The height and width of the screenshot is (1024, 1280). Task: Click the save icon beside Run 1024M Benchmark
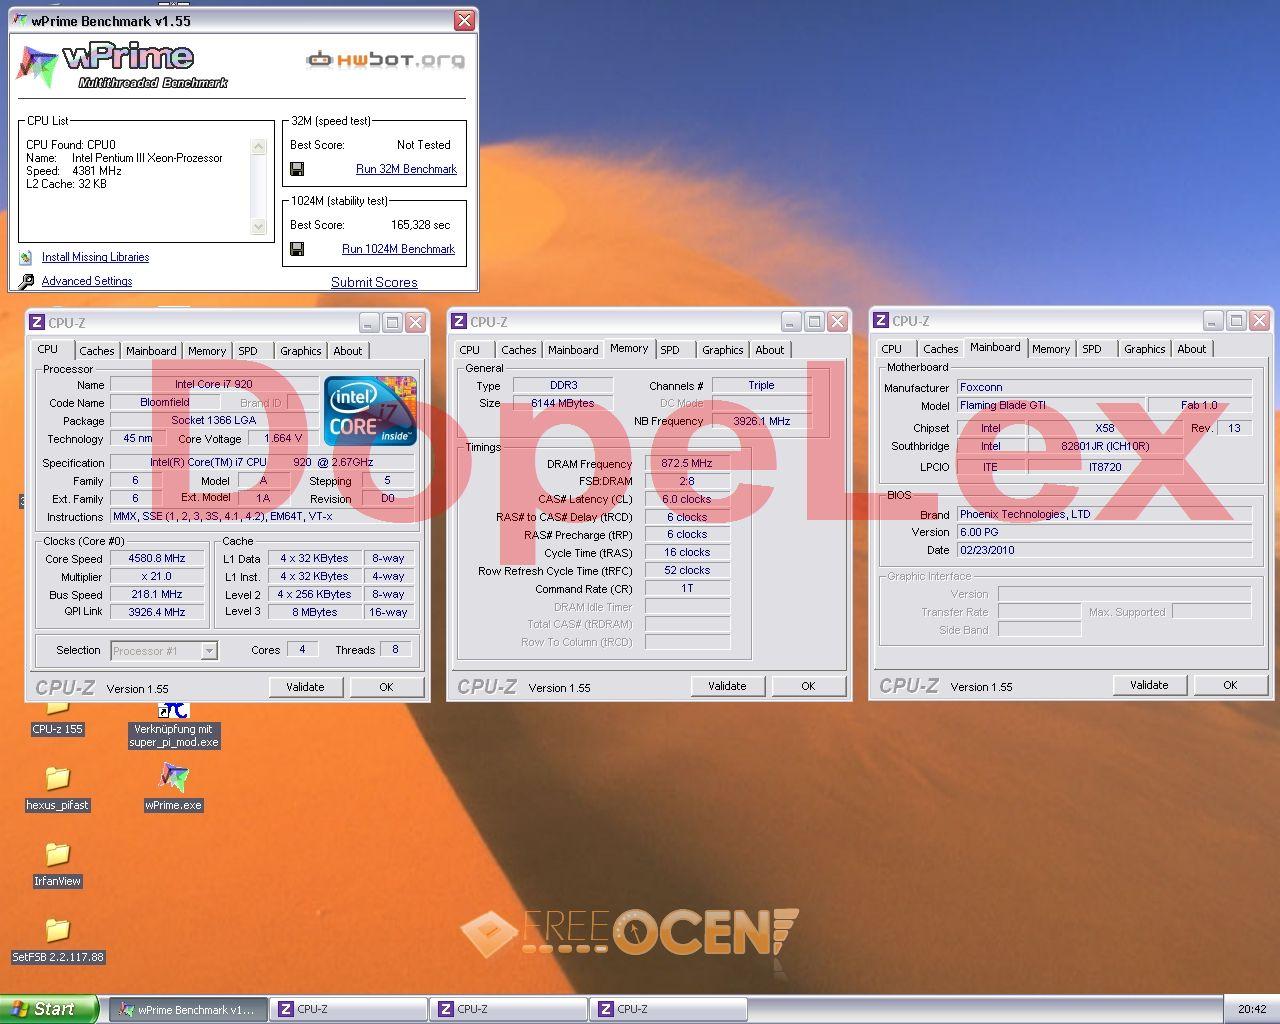[x=297, y=249]
